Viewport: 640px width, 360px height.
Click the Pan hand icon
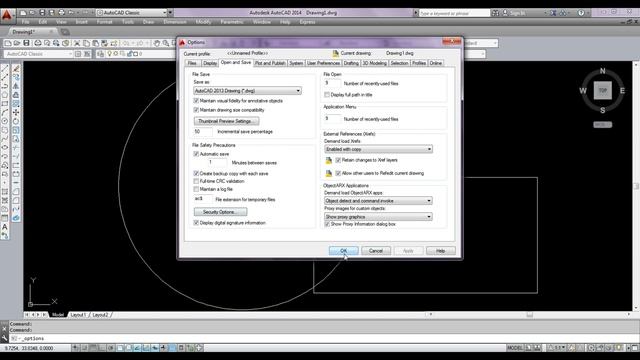[x=157, y=43]
